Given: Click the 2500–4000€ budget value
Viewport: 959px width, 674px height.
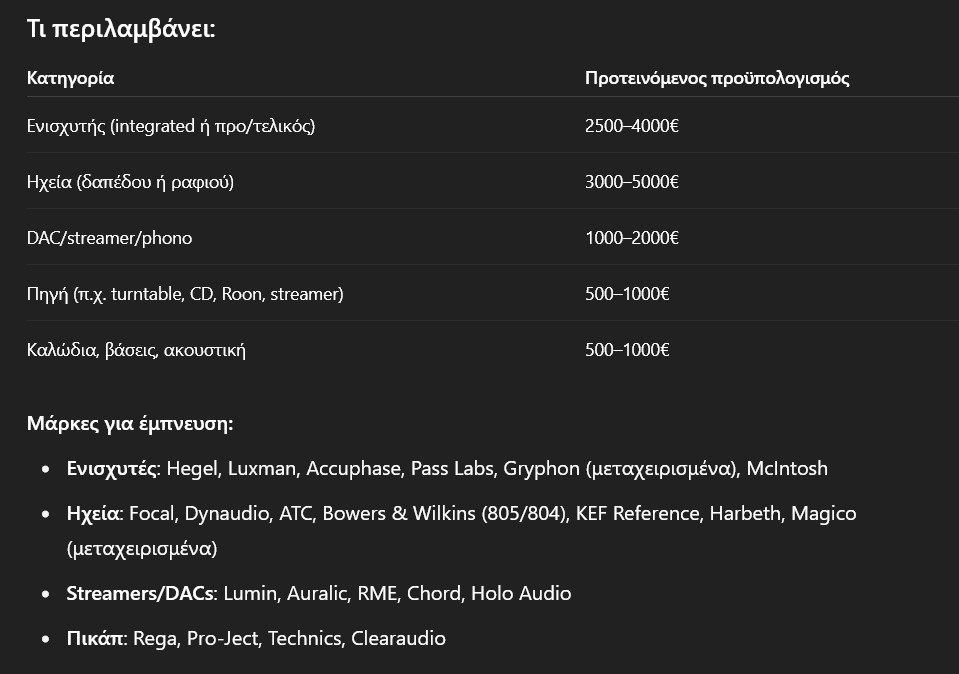Looking at the screenshot, I should coord(632,126).
